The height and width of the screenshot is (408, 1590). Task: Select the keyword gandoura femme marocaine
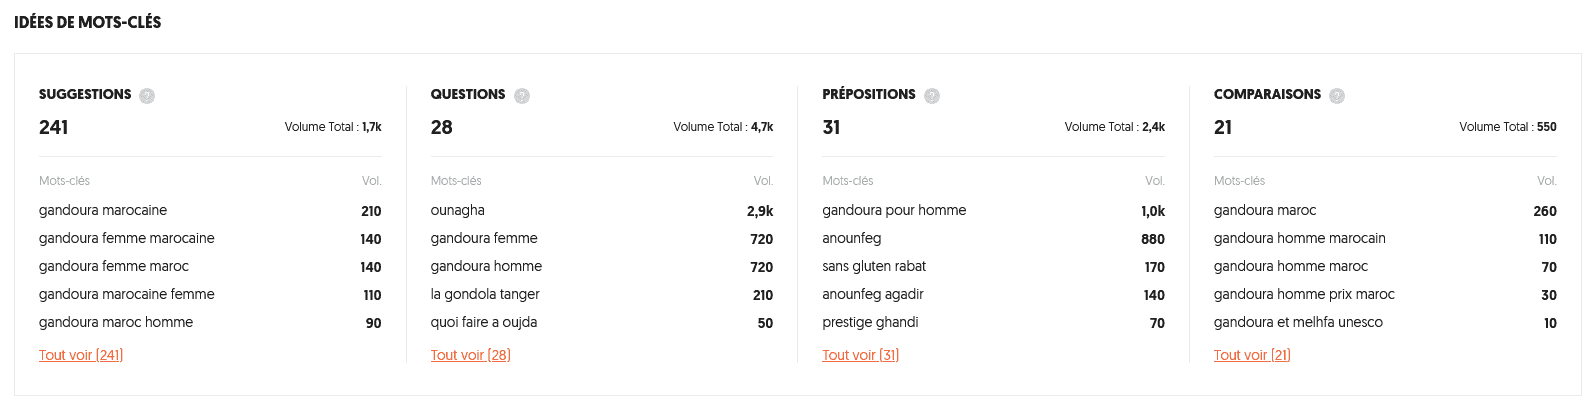click(x=127, y=239)
